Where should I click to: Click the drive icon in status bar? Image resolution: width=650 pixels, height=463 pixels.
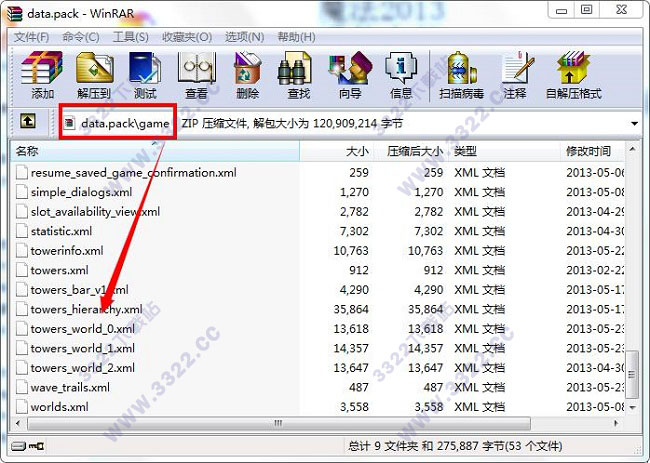pos(19,446)
